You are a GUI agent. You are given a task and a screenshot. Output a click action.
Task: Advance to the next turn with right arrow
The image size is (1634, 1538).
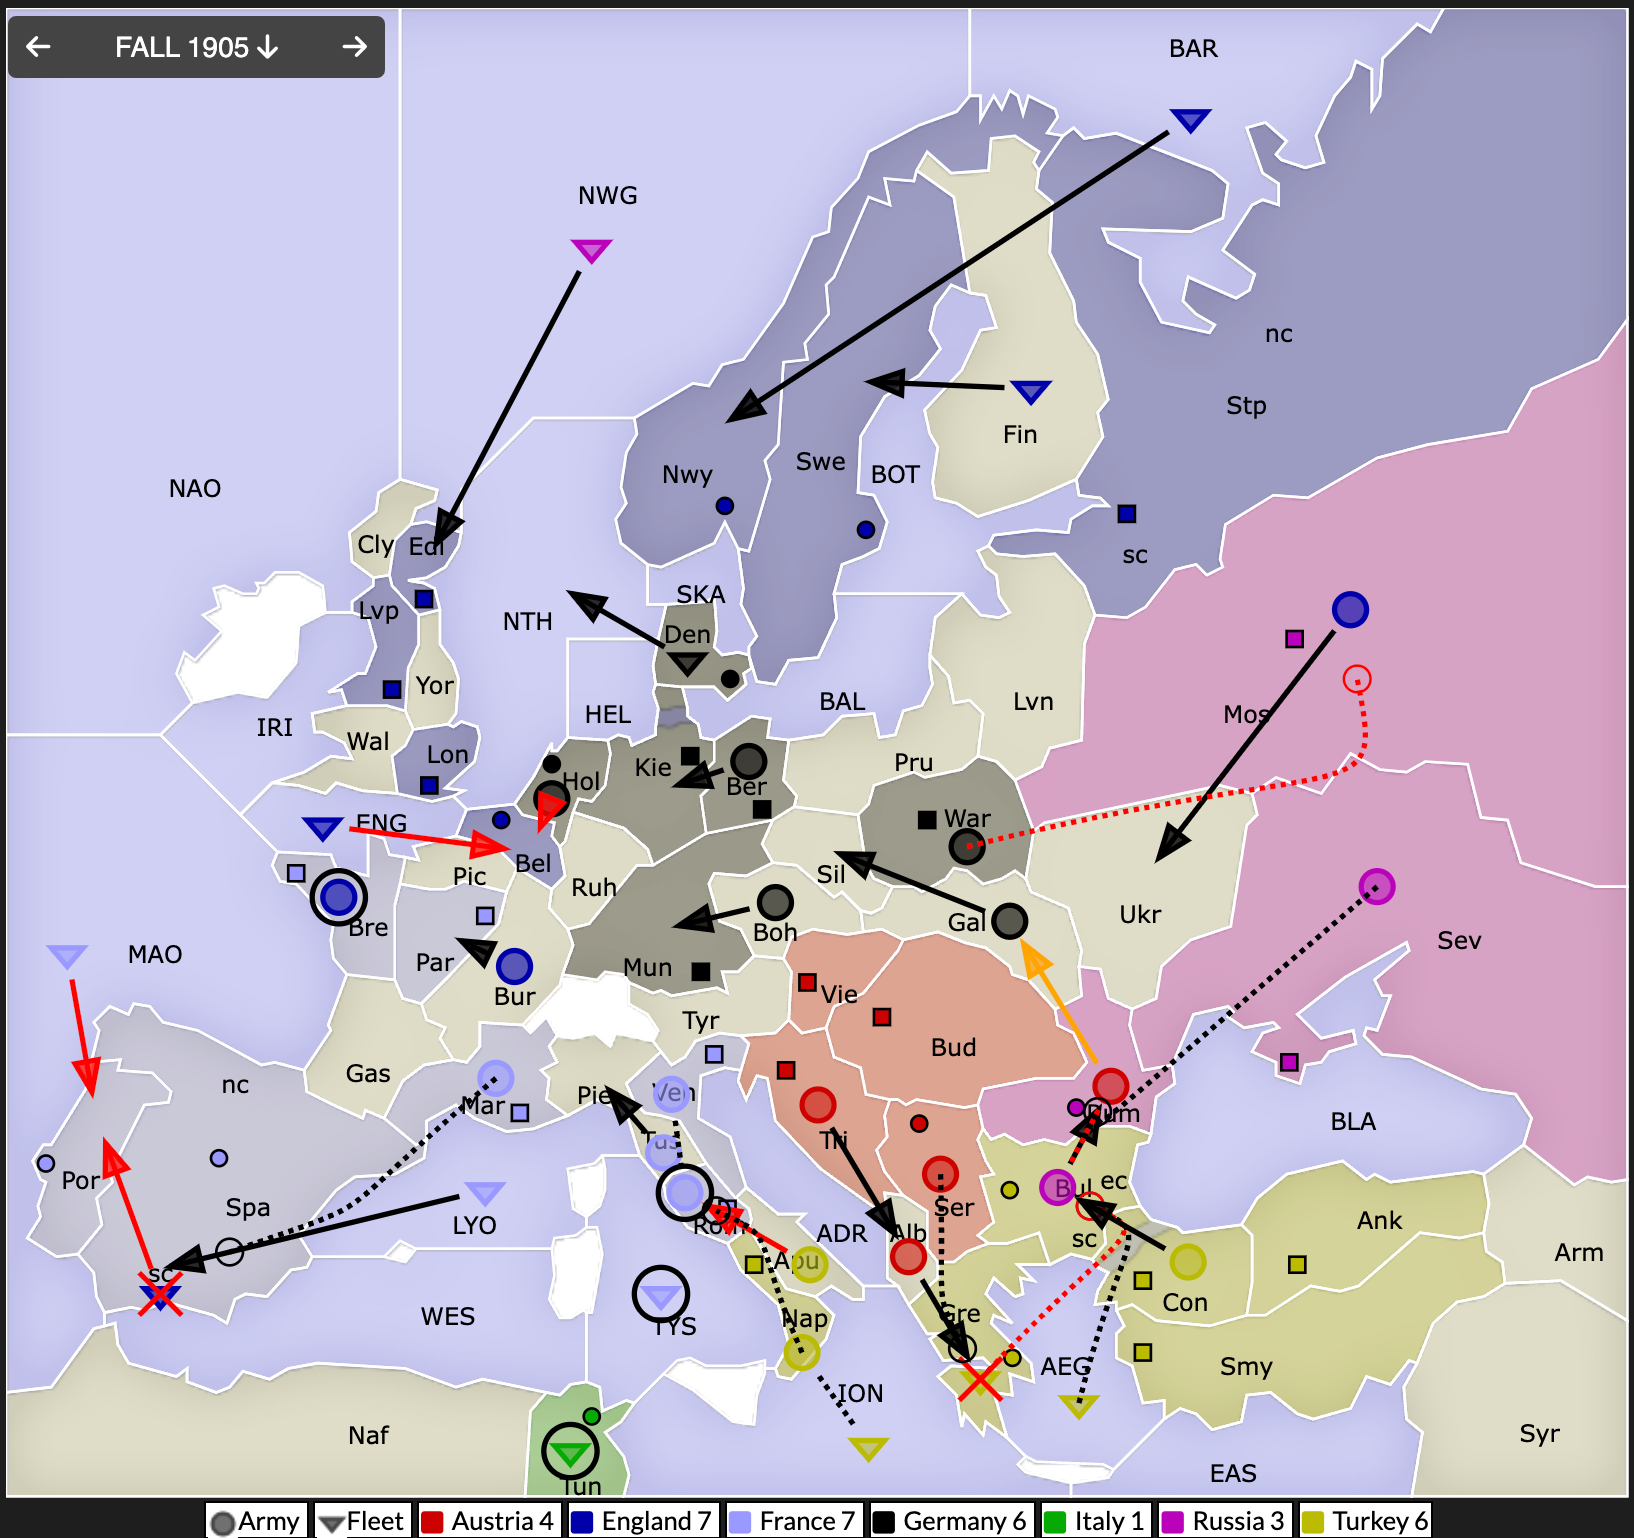click(x=354, y=47)
